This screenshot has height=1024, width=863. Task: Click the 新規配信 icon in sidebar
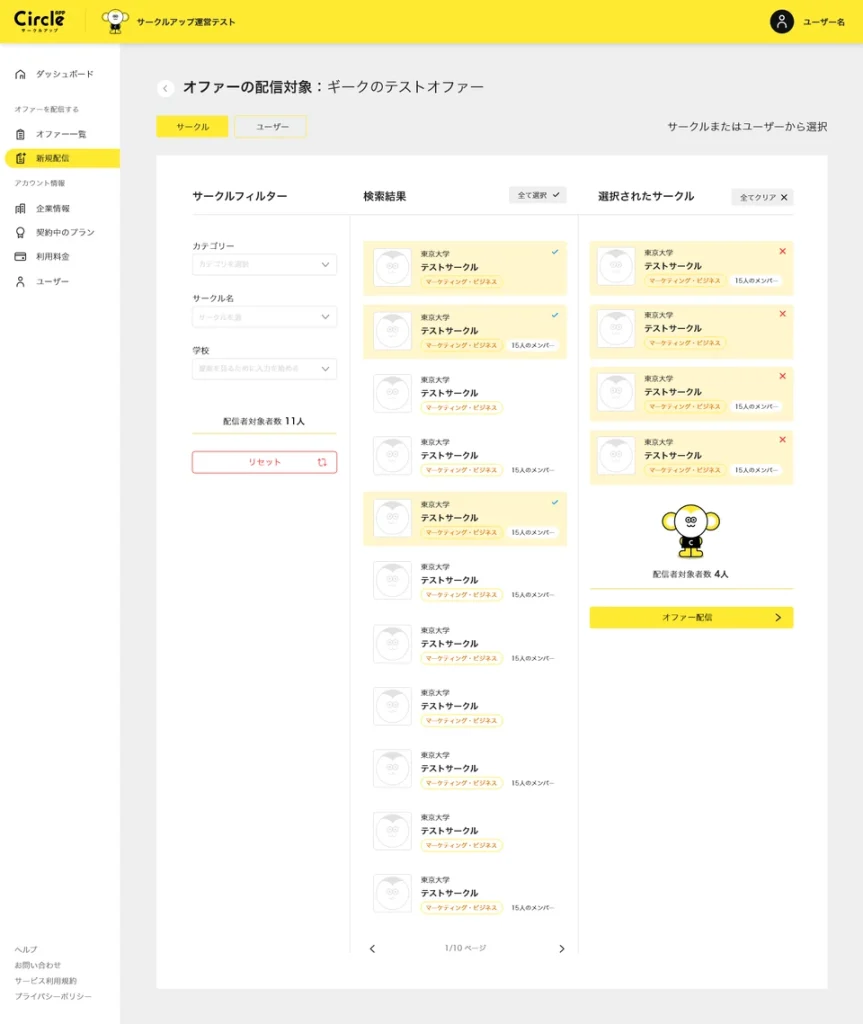click(20, 158)
